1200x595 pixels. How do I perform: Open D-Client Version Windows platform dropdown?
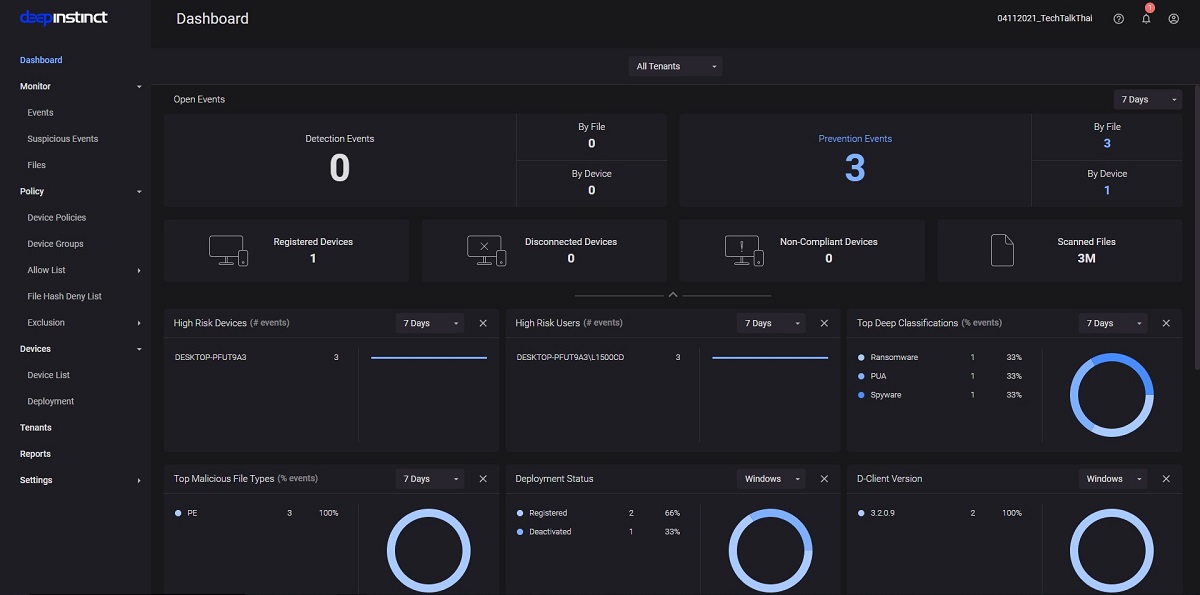[x=1113, y=479]
